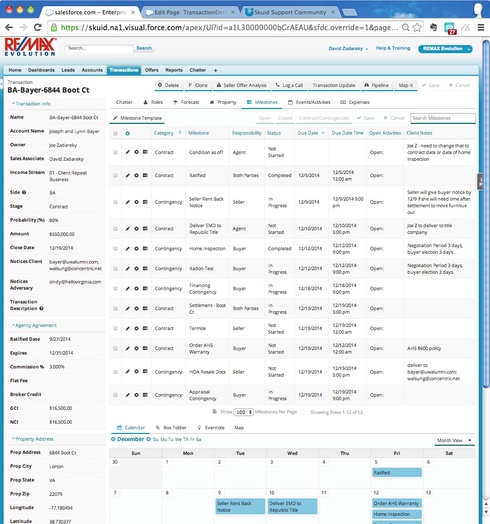Screen dimensions: 490x524
Task: Open the Skuid Support Community browser tab
Action: coord(289,12)
